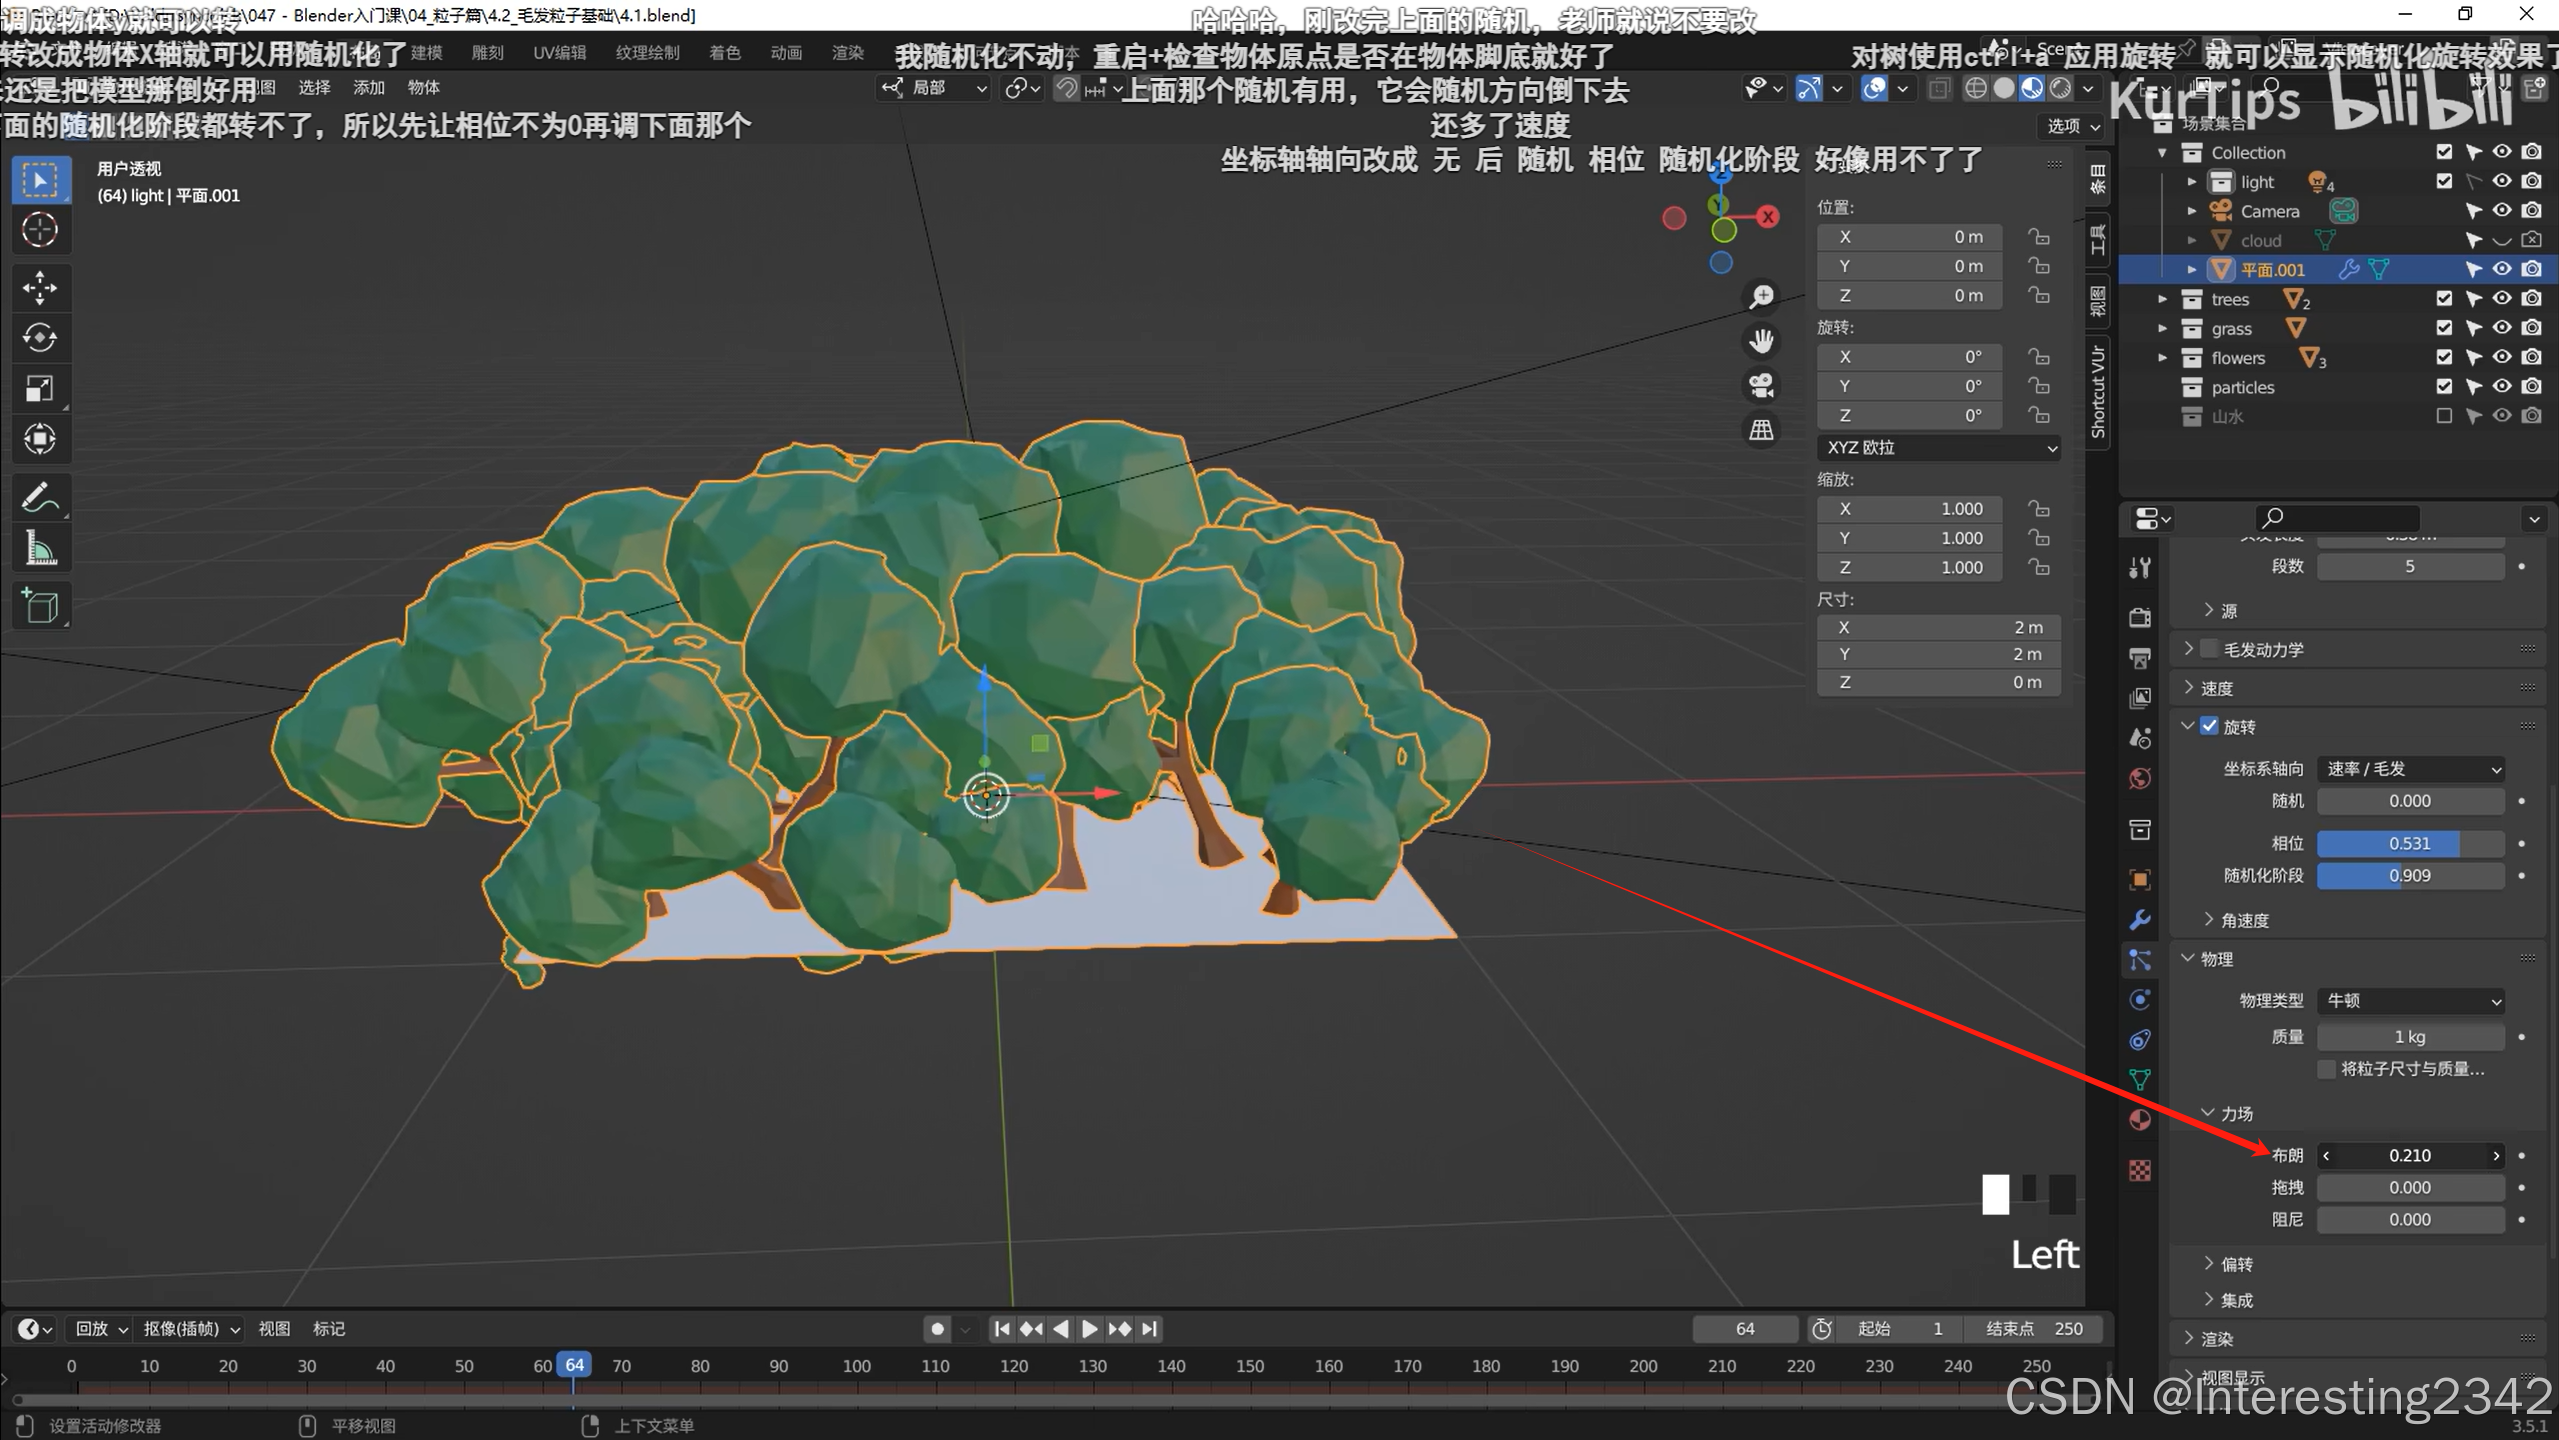Image resolution: width=2559 pixels, height=1440 pixels.
Task: Enable the 山水 collection checkbox
Action: [x=2444, y=416]
